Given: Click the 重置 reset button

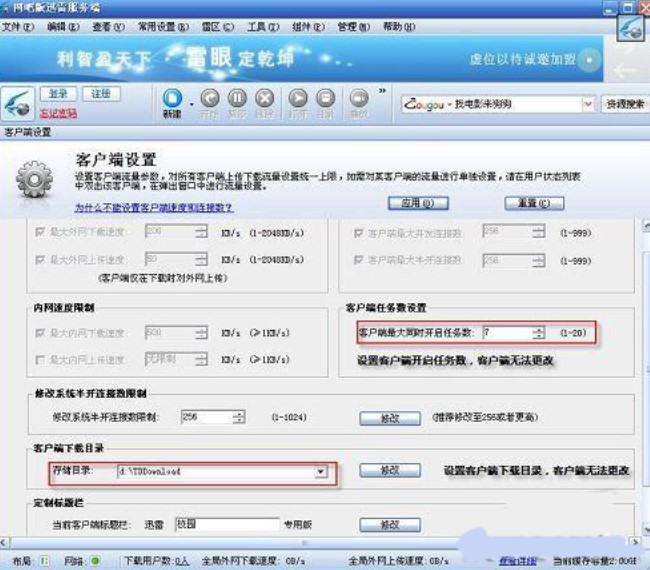Looking at the screenshot, I should coord(534,203).
